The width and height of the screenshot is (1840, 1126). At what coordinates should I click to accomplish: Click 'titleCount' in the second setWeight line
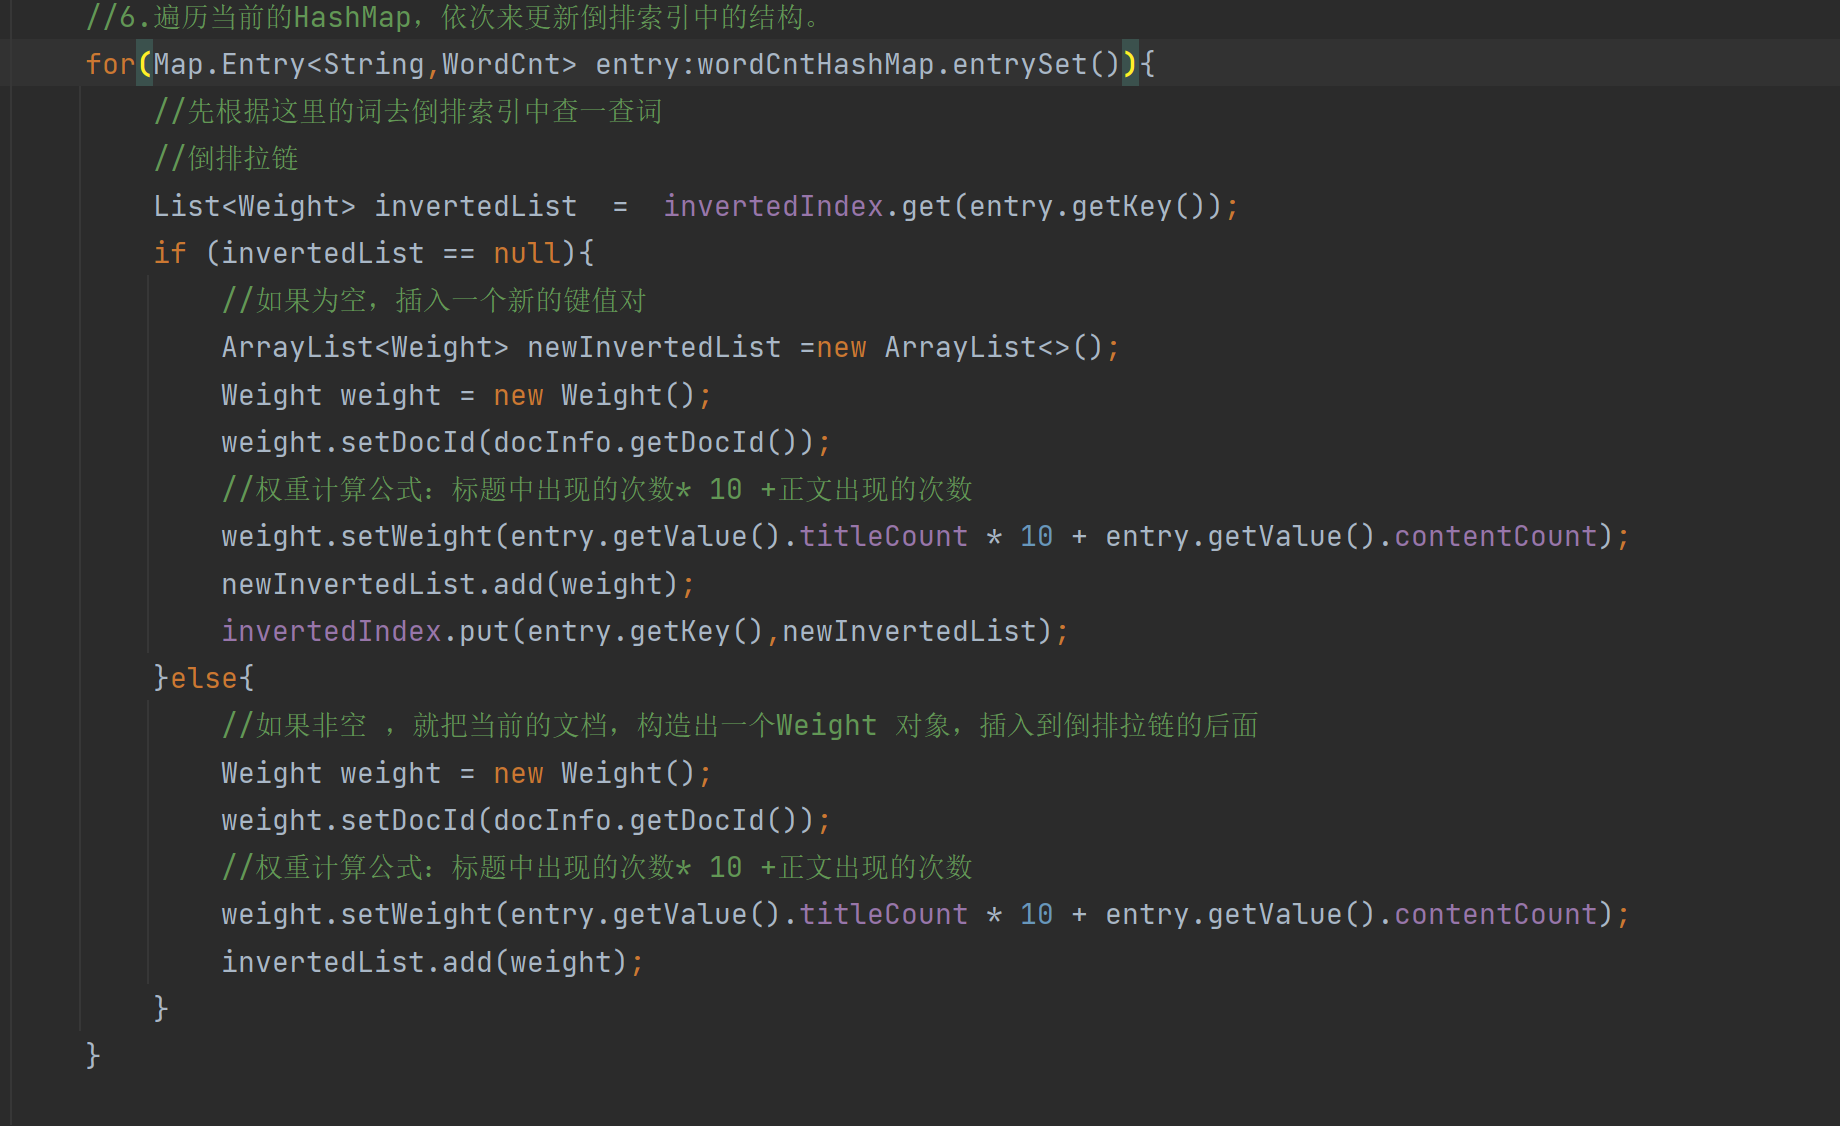[x=883, y=914]
